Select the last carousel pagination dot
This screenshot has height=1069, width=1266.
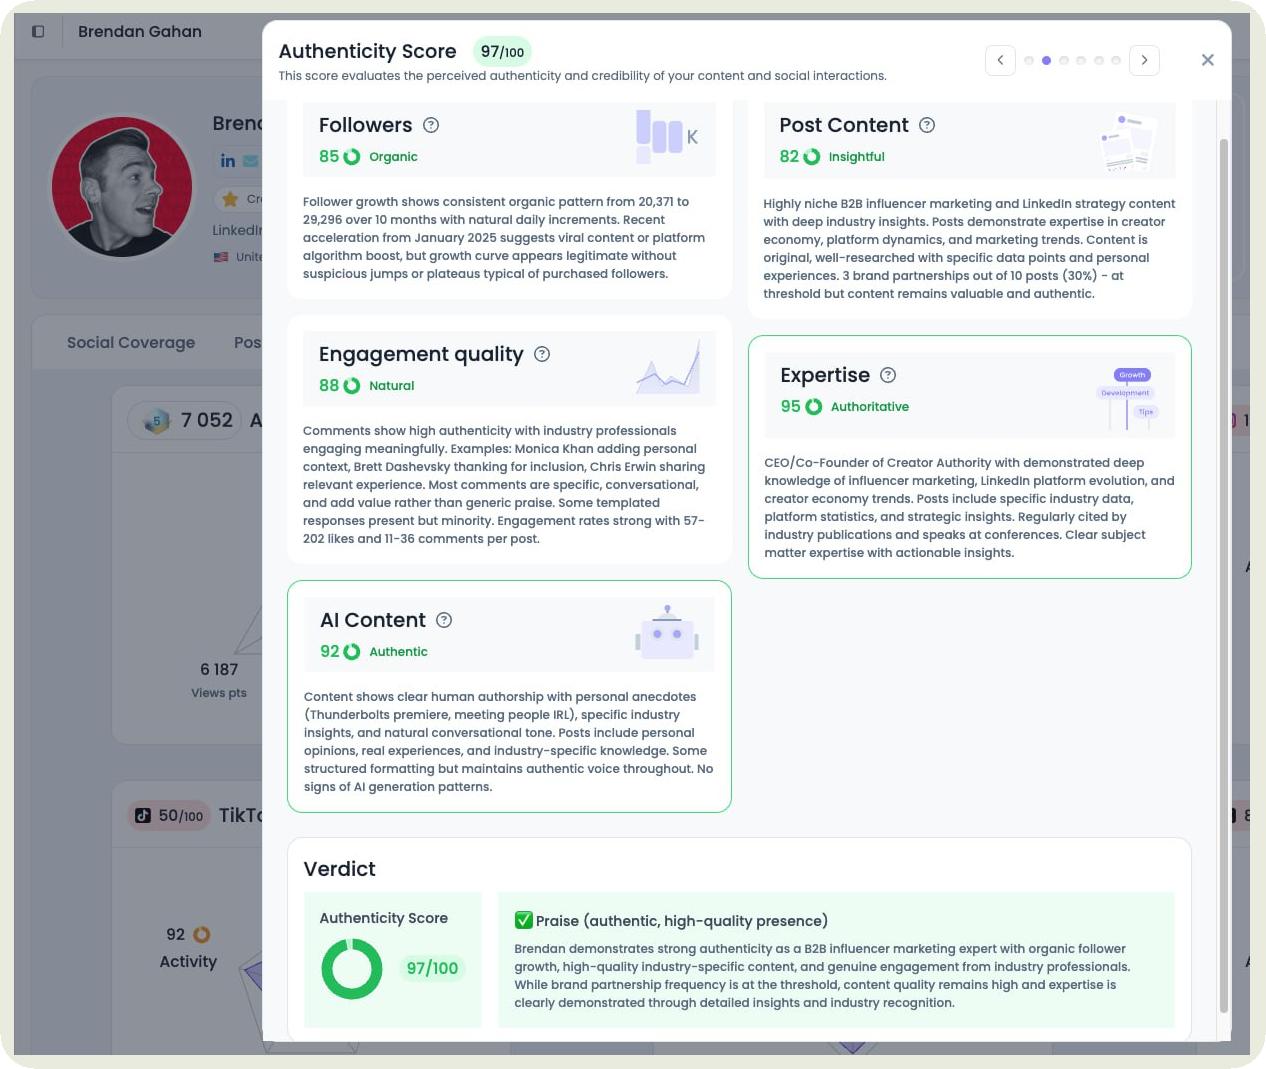(1115, 60)
